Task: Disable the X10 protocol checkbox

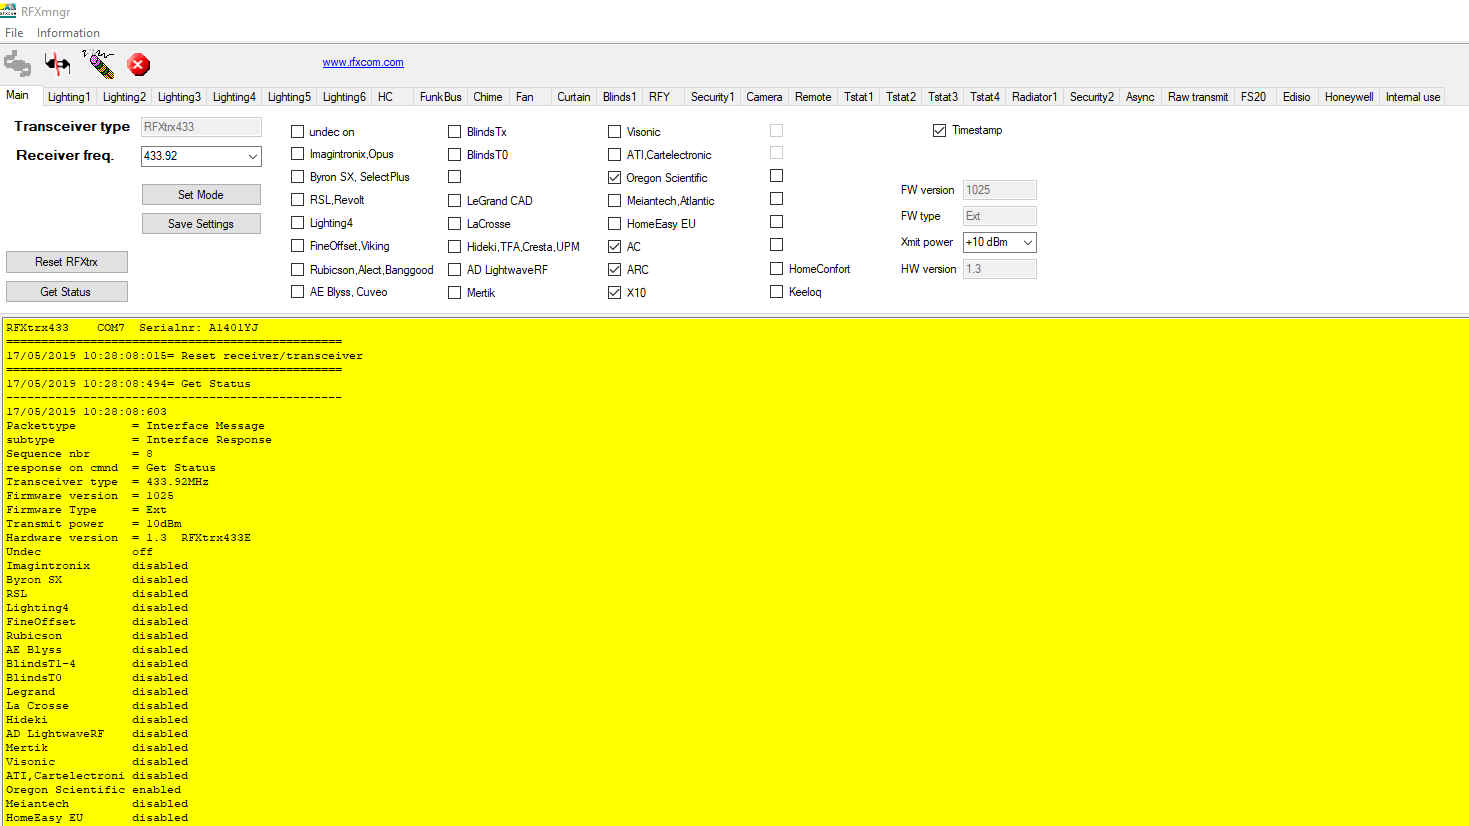Action: [615, 293]
